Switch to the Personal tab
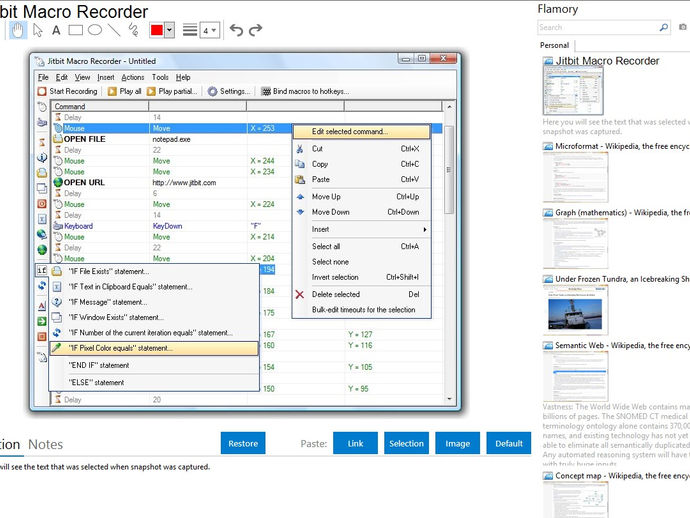The height and width of the screenshot is (518, 690). [x=554, y=45]
